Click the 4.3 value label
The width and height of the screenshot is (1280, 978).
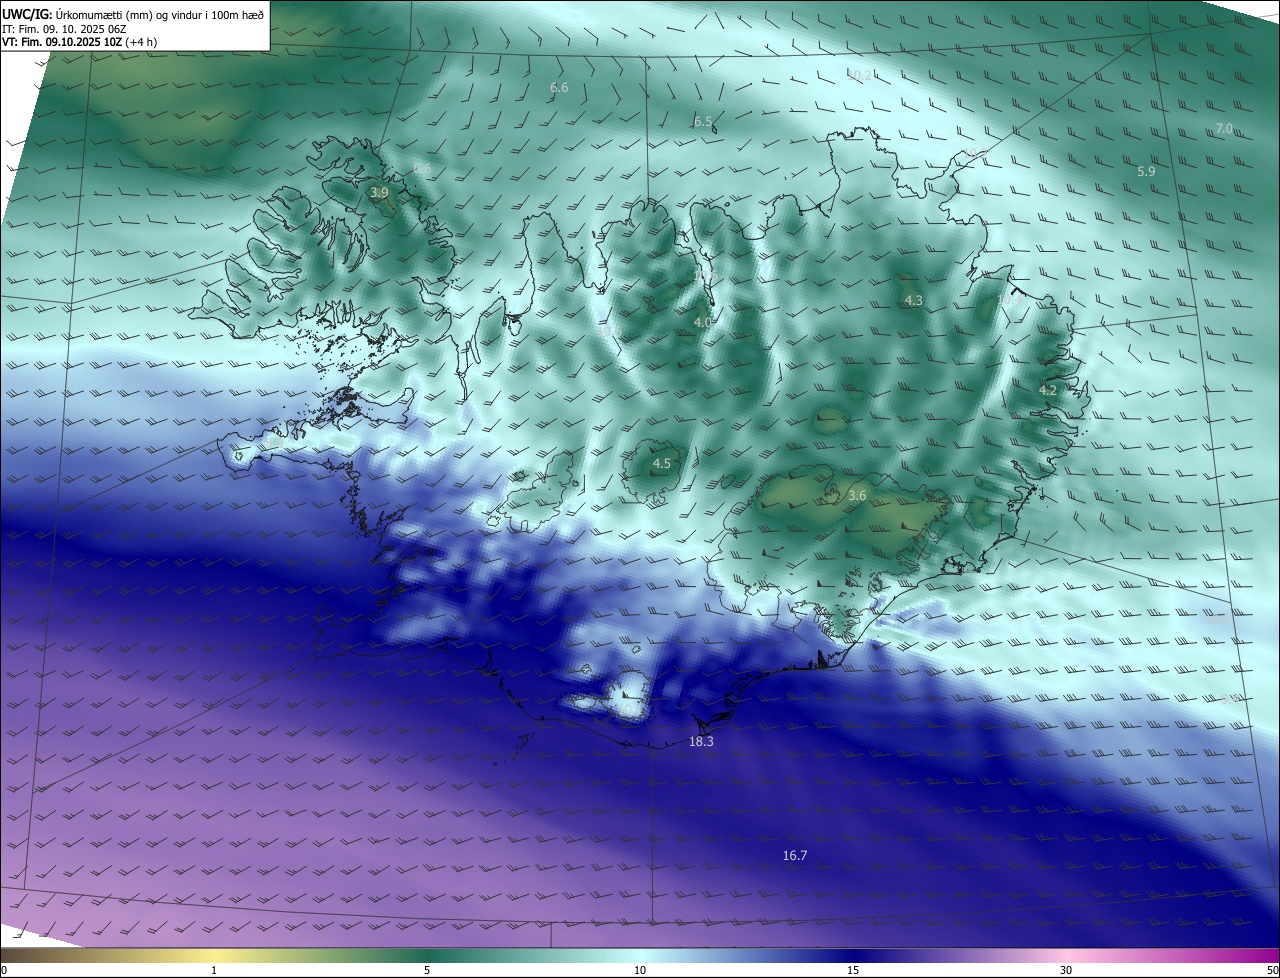point(913,300)
